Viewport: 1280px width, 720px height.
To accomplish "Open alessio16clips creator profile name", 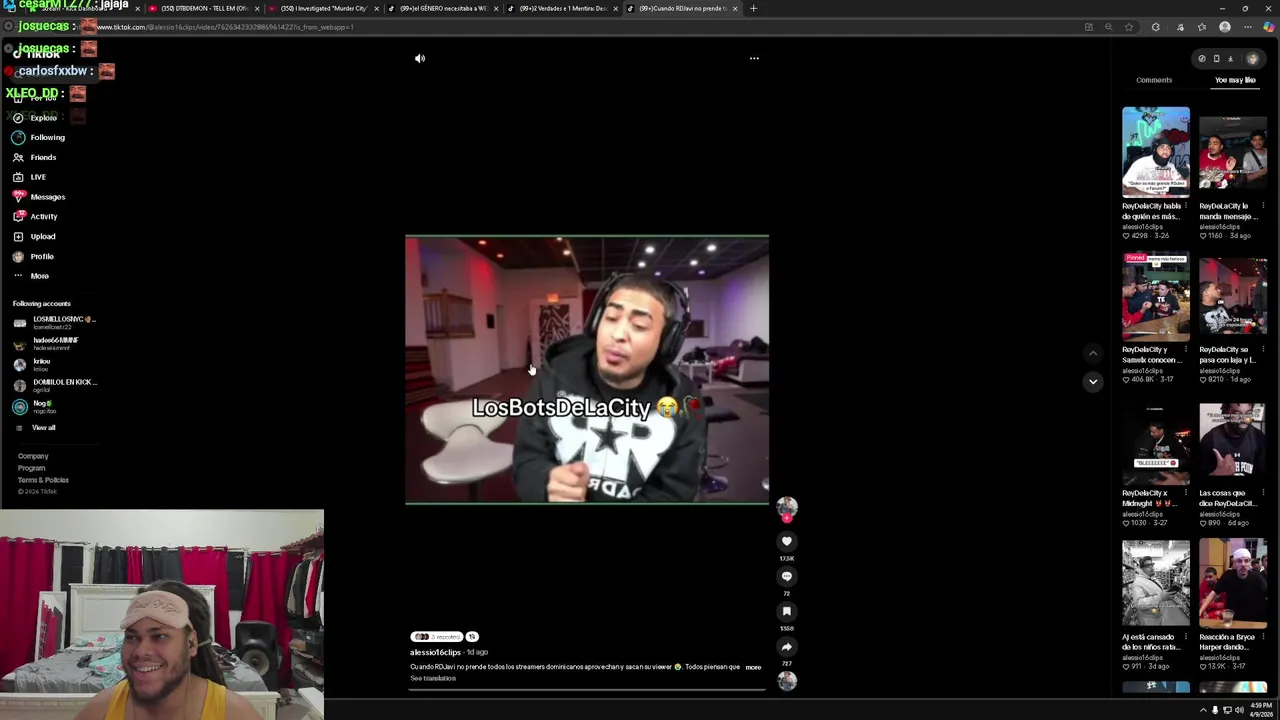I will (435, 652).
